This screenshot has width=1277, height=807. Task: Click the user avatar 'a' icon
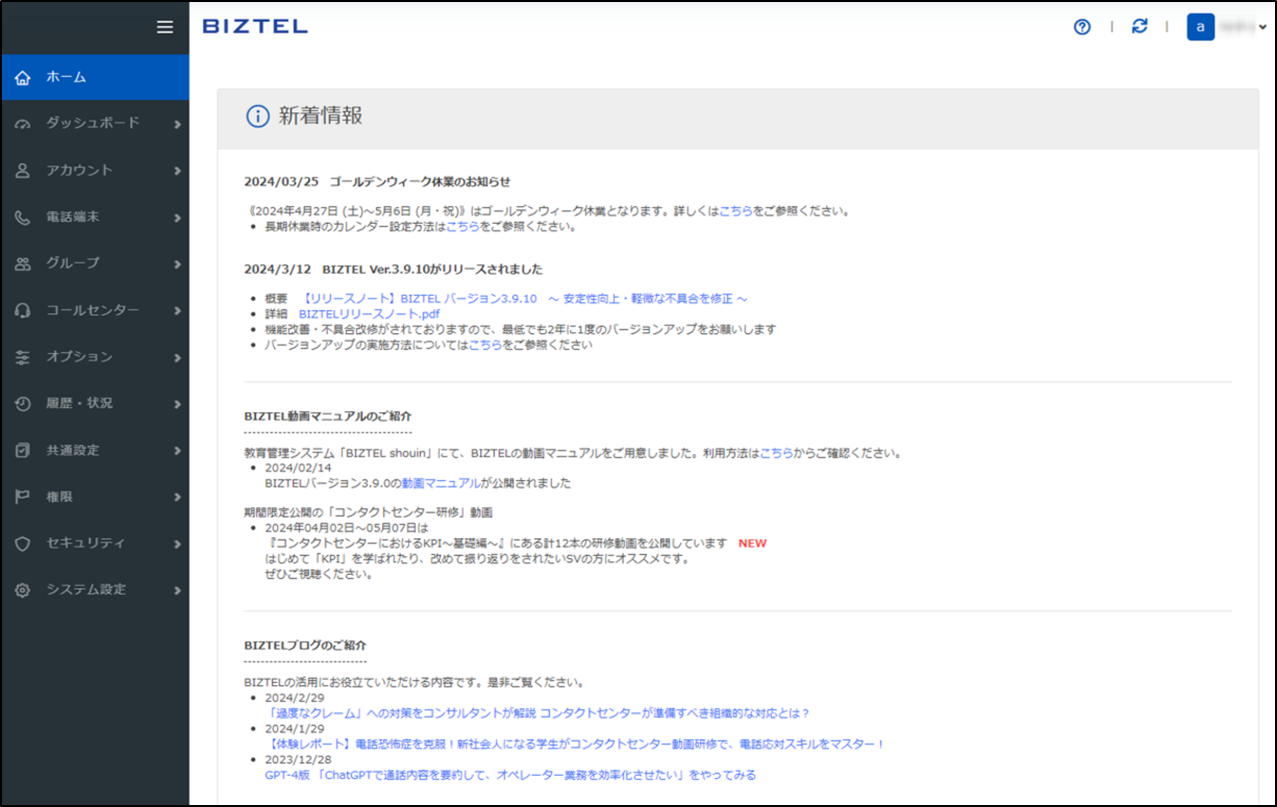coord(1201,27)
